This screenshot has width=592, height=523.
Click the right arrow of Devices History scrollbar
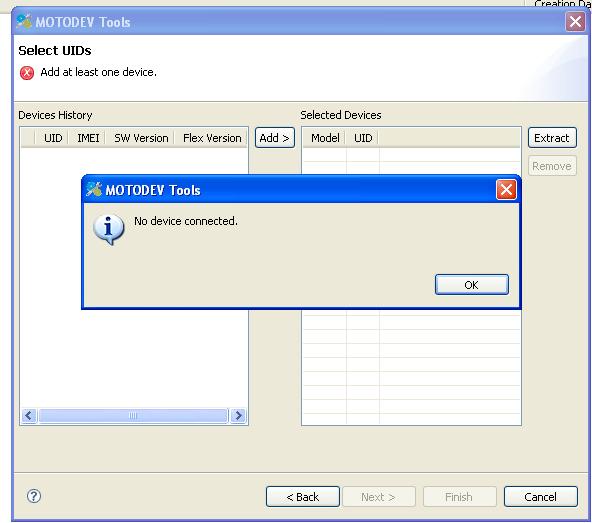click(238, 416)
